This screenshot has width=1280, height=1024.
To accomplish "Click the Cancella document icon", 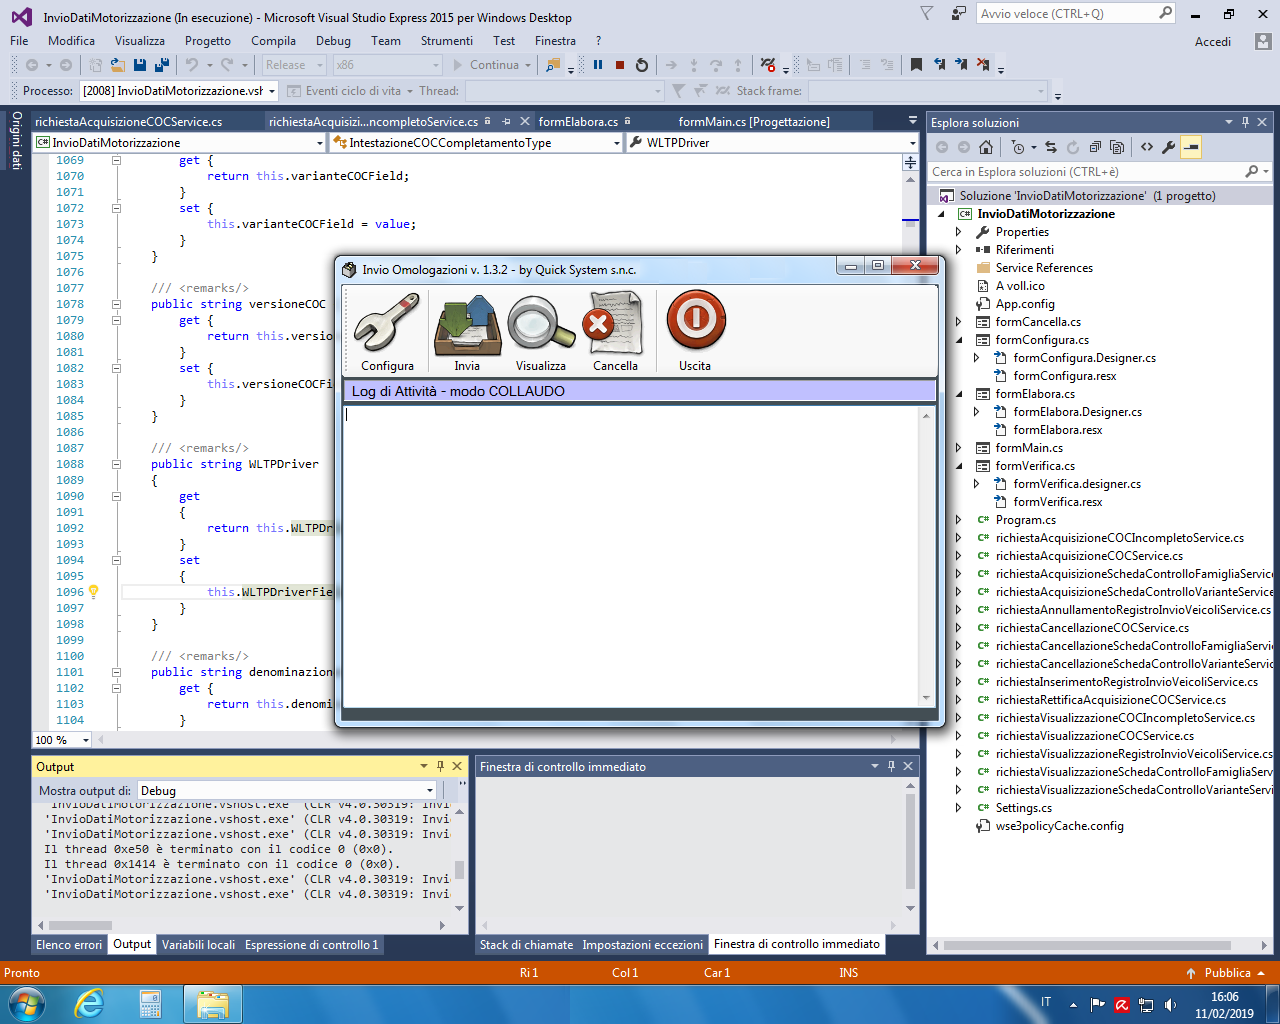I will tap(615, 322).
